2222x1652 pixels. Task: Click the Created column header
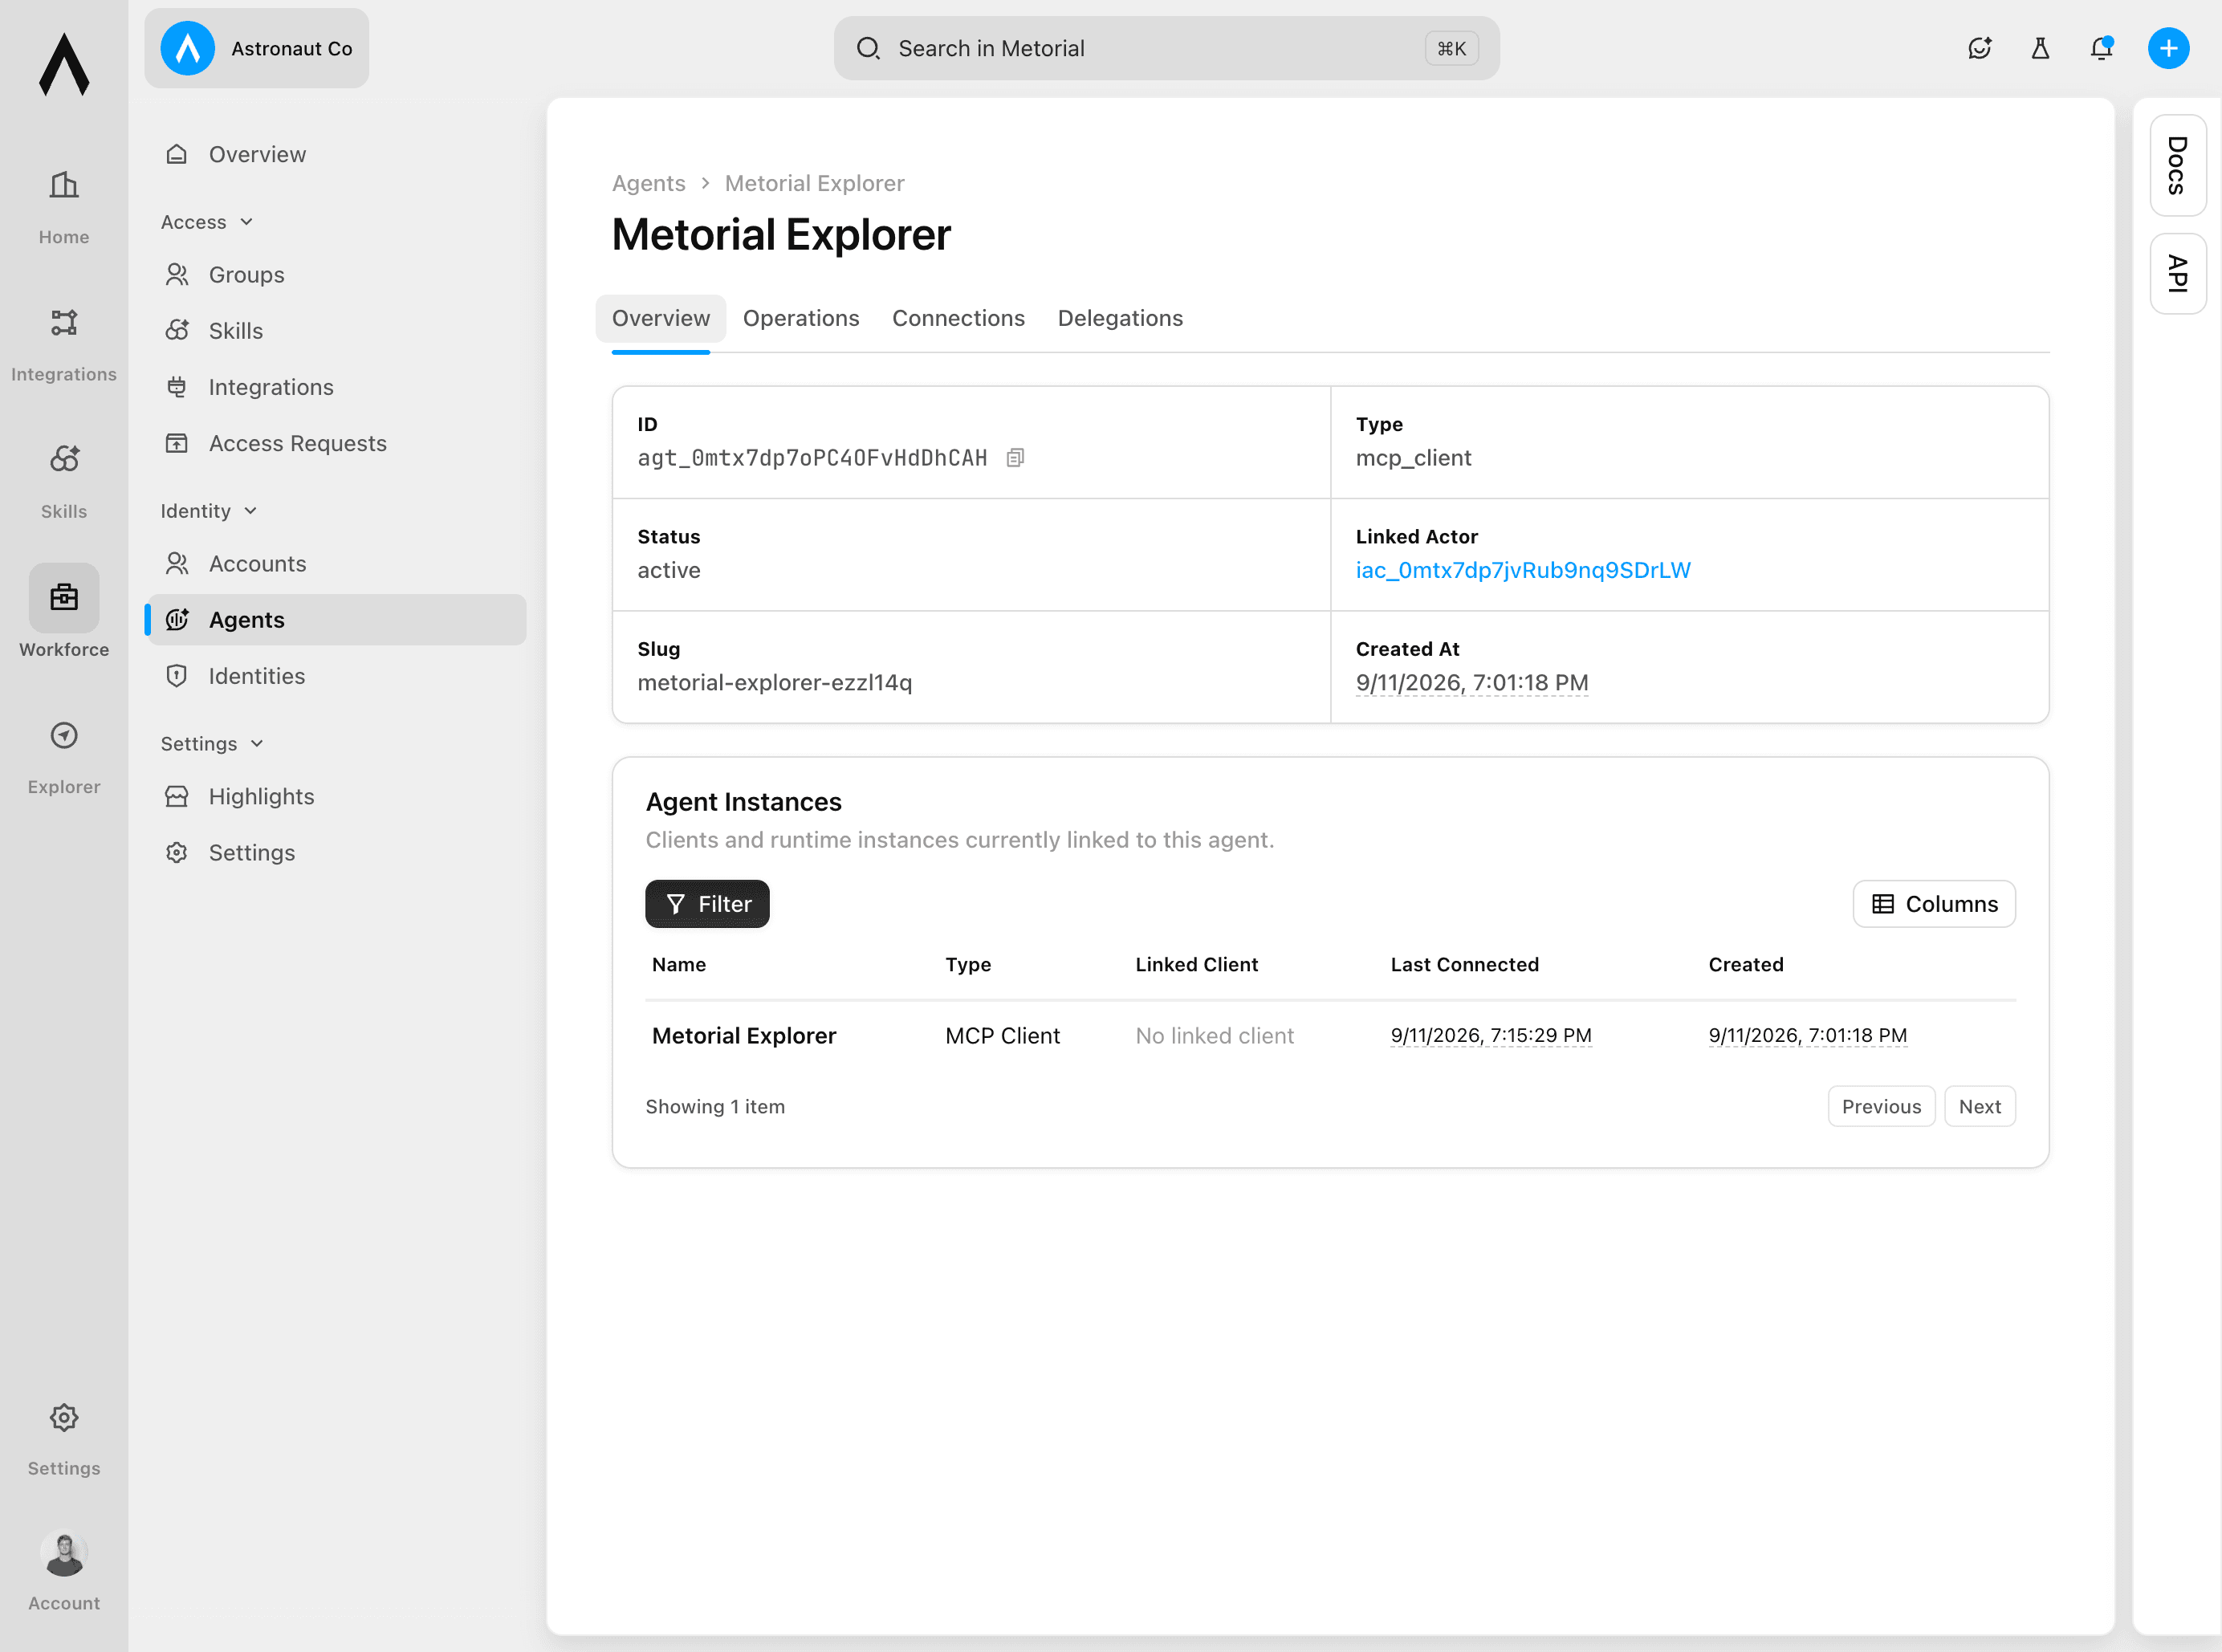(x=1746, y=964)
